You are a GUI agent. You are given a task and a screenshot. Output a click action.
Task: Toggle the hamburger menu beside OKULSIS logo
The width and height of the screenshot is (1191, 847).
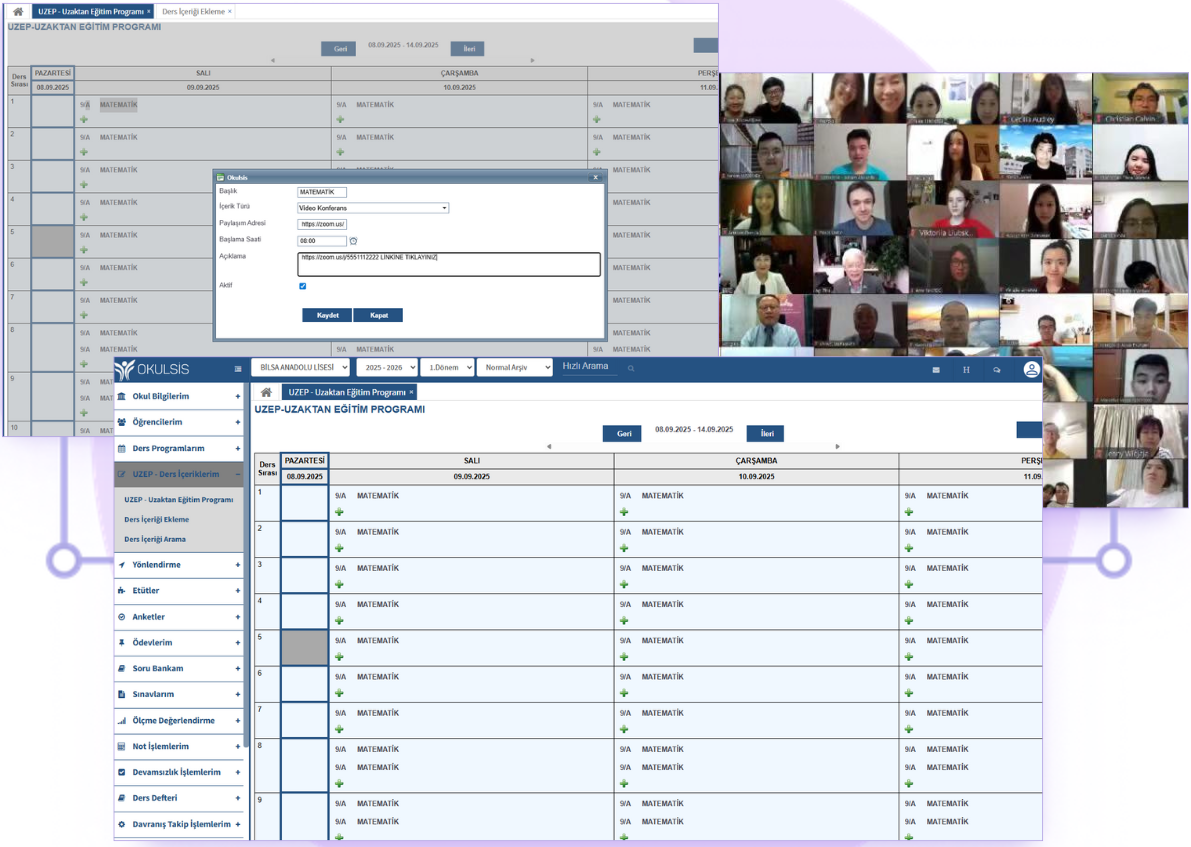[x=238, y=369]
